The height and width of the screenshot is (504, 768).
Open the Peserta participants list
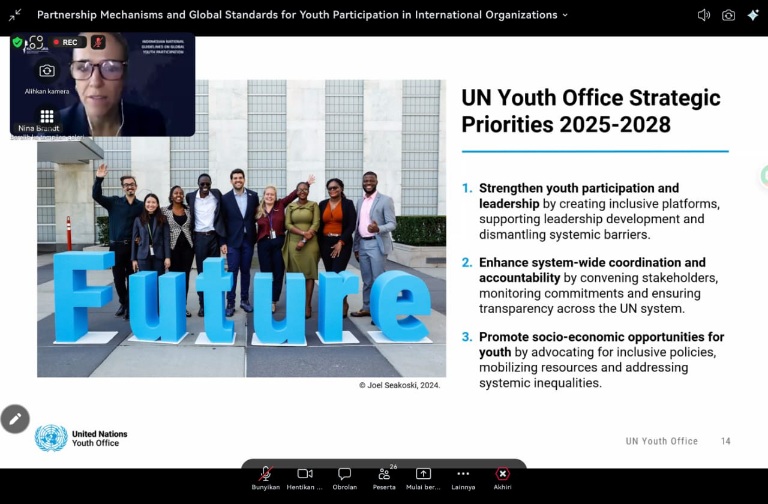tap(384, 479)
